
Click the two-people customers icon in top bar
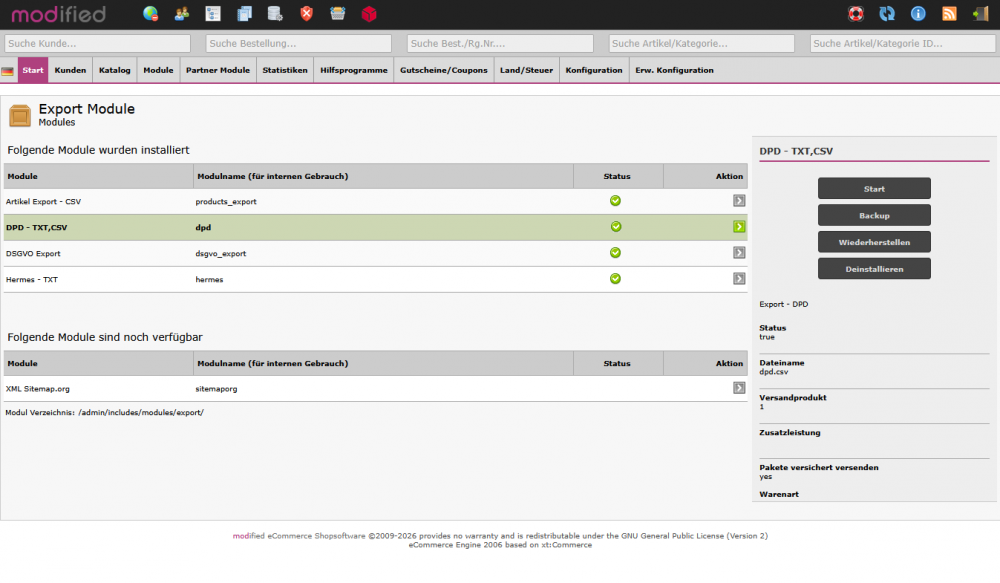coord(181,14)
